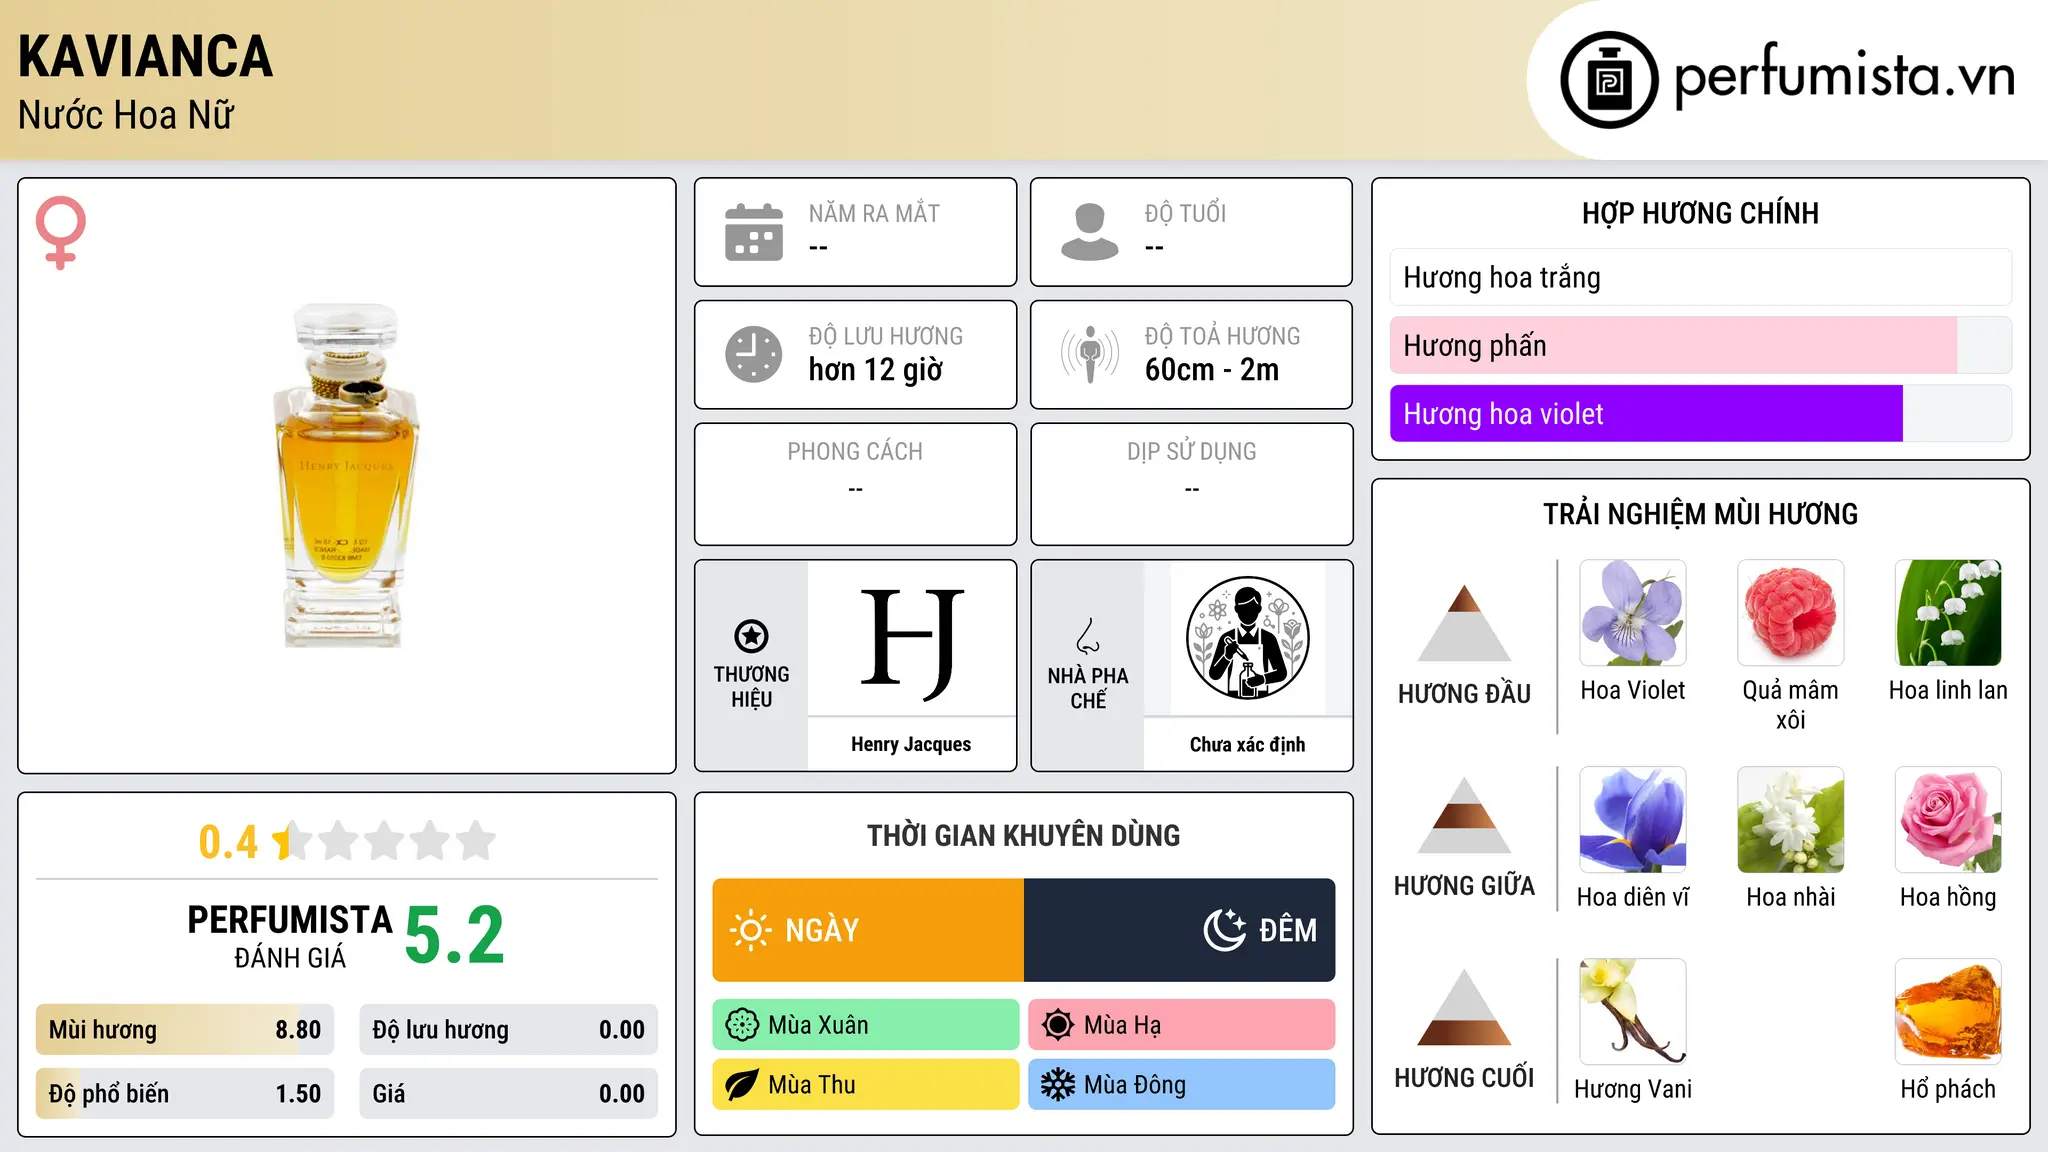Open the Hoa Violet note image
Screen dimensions: 2048x1152
(1633, 613)
